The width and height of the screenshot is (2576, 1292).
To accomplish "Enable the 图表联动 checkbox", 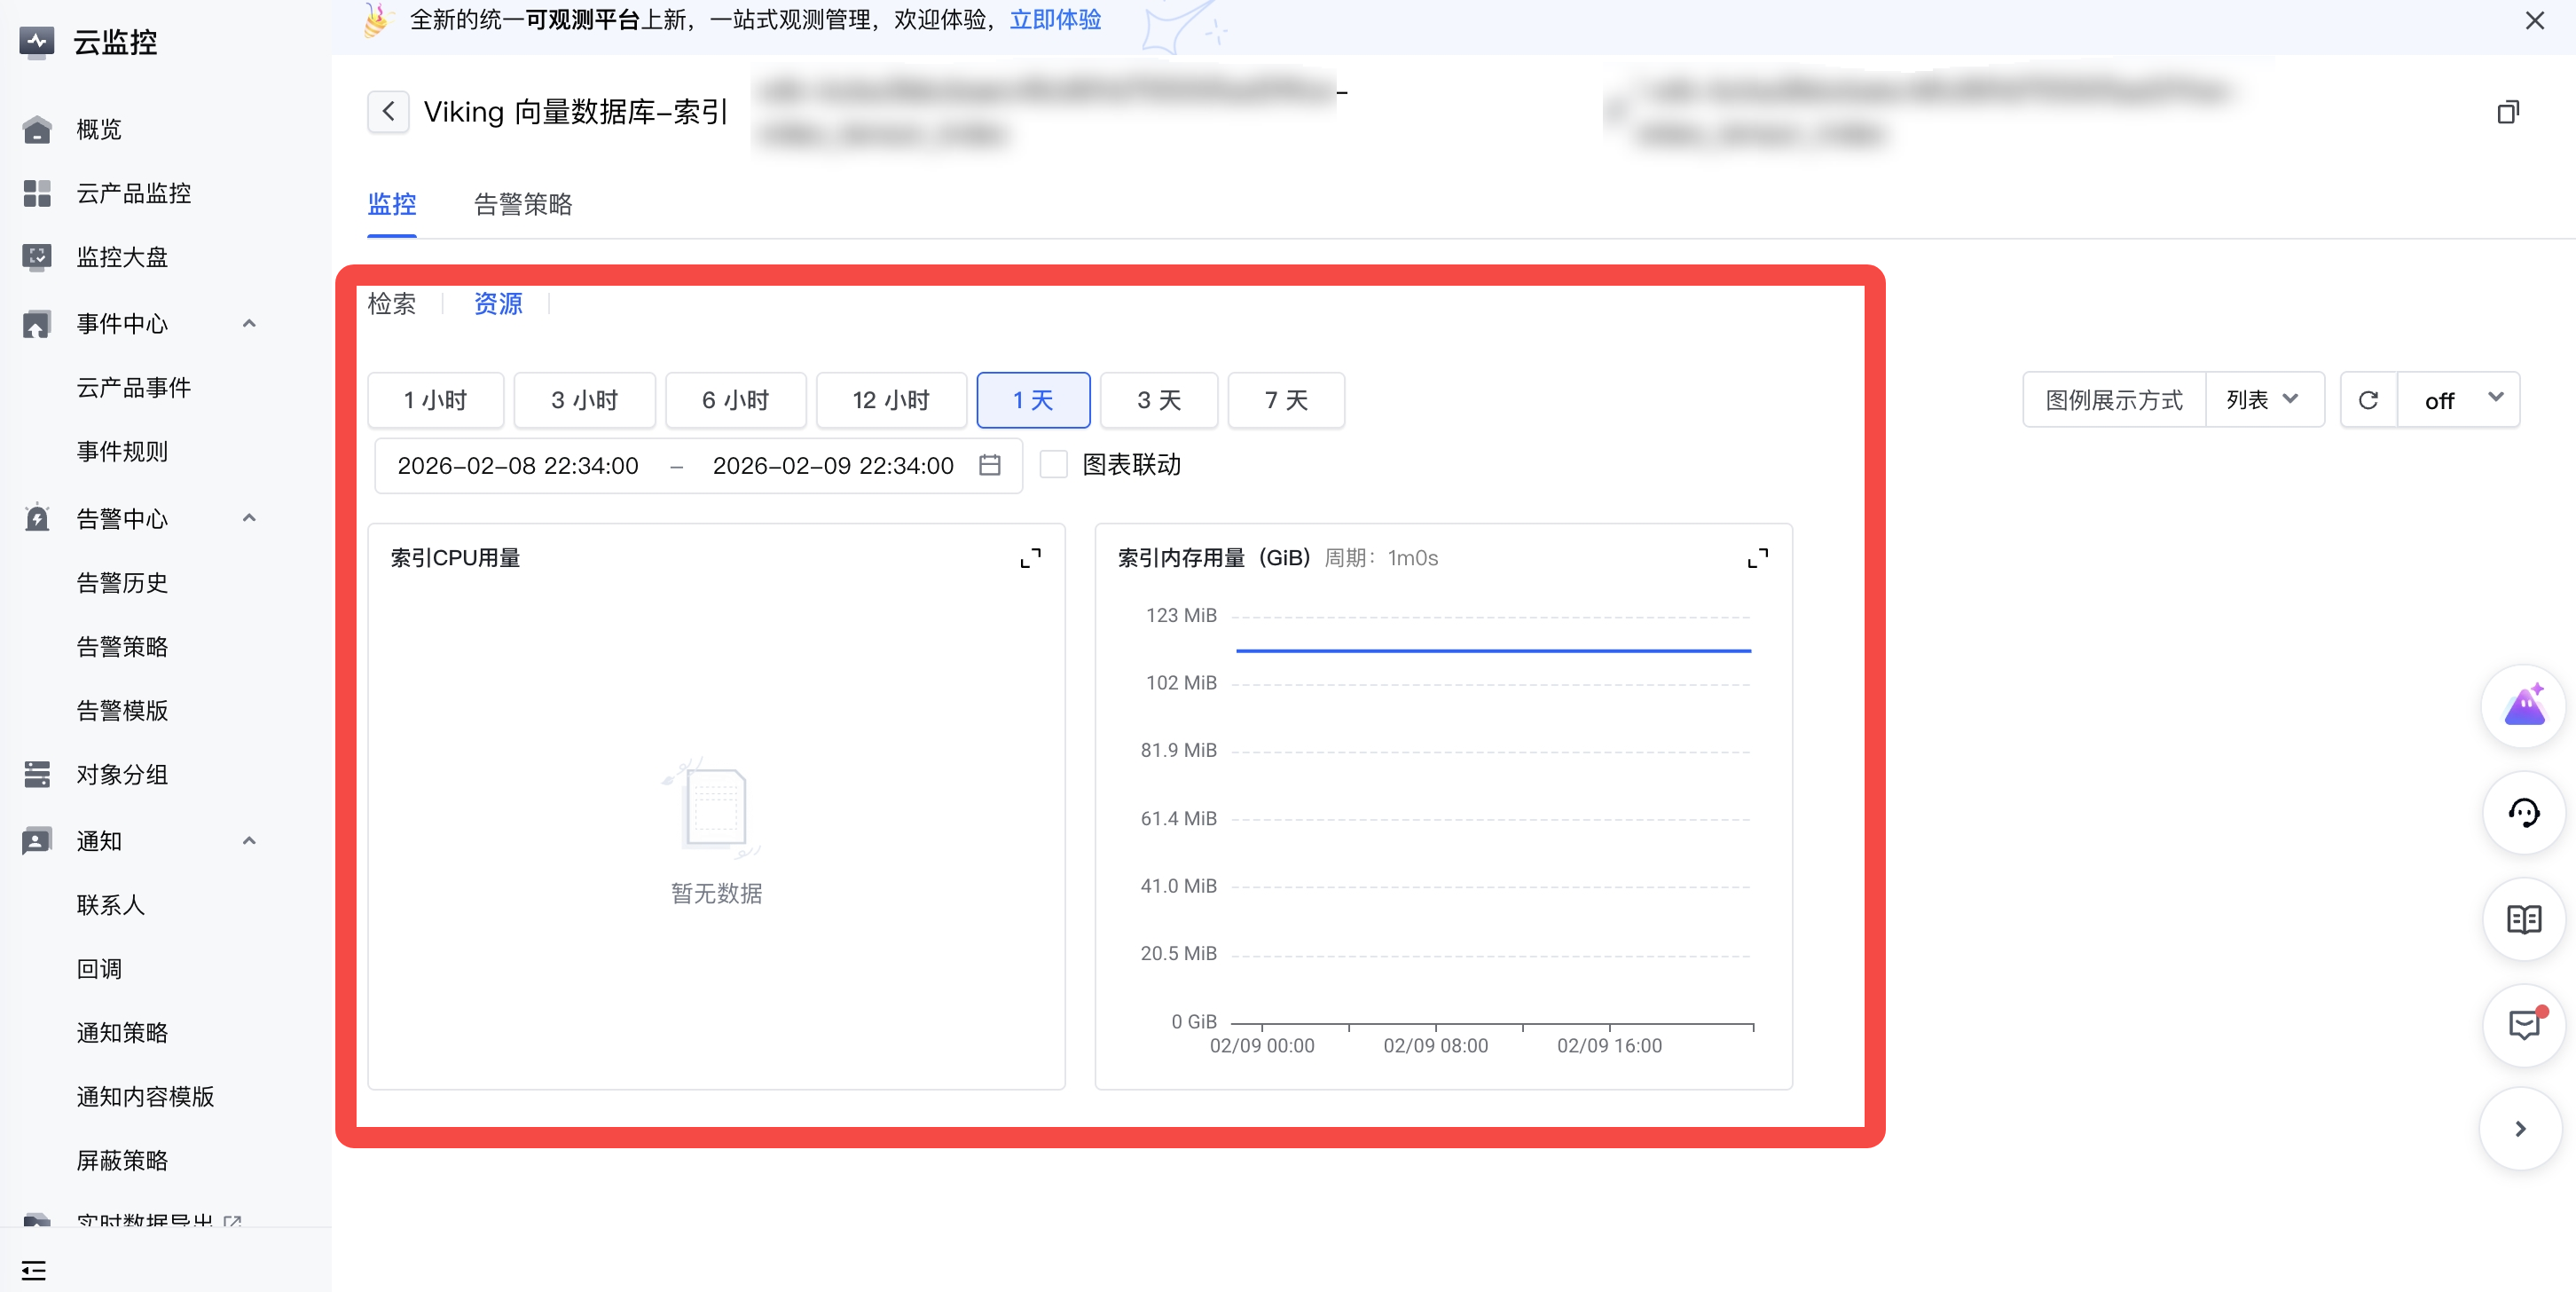I will tap(1053, 464).
